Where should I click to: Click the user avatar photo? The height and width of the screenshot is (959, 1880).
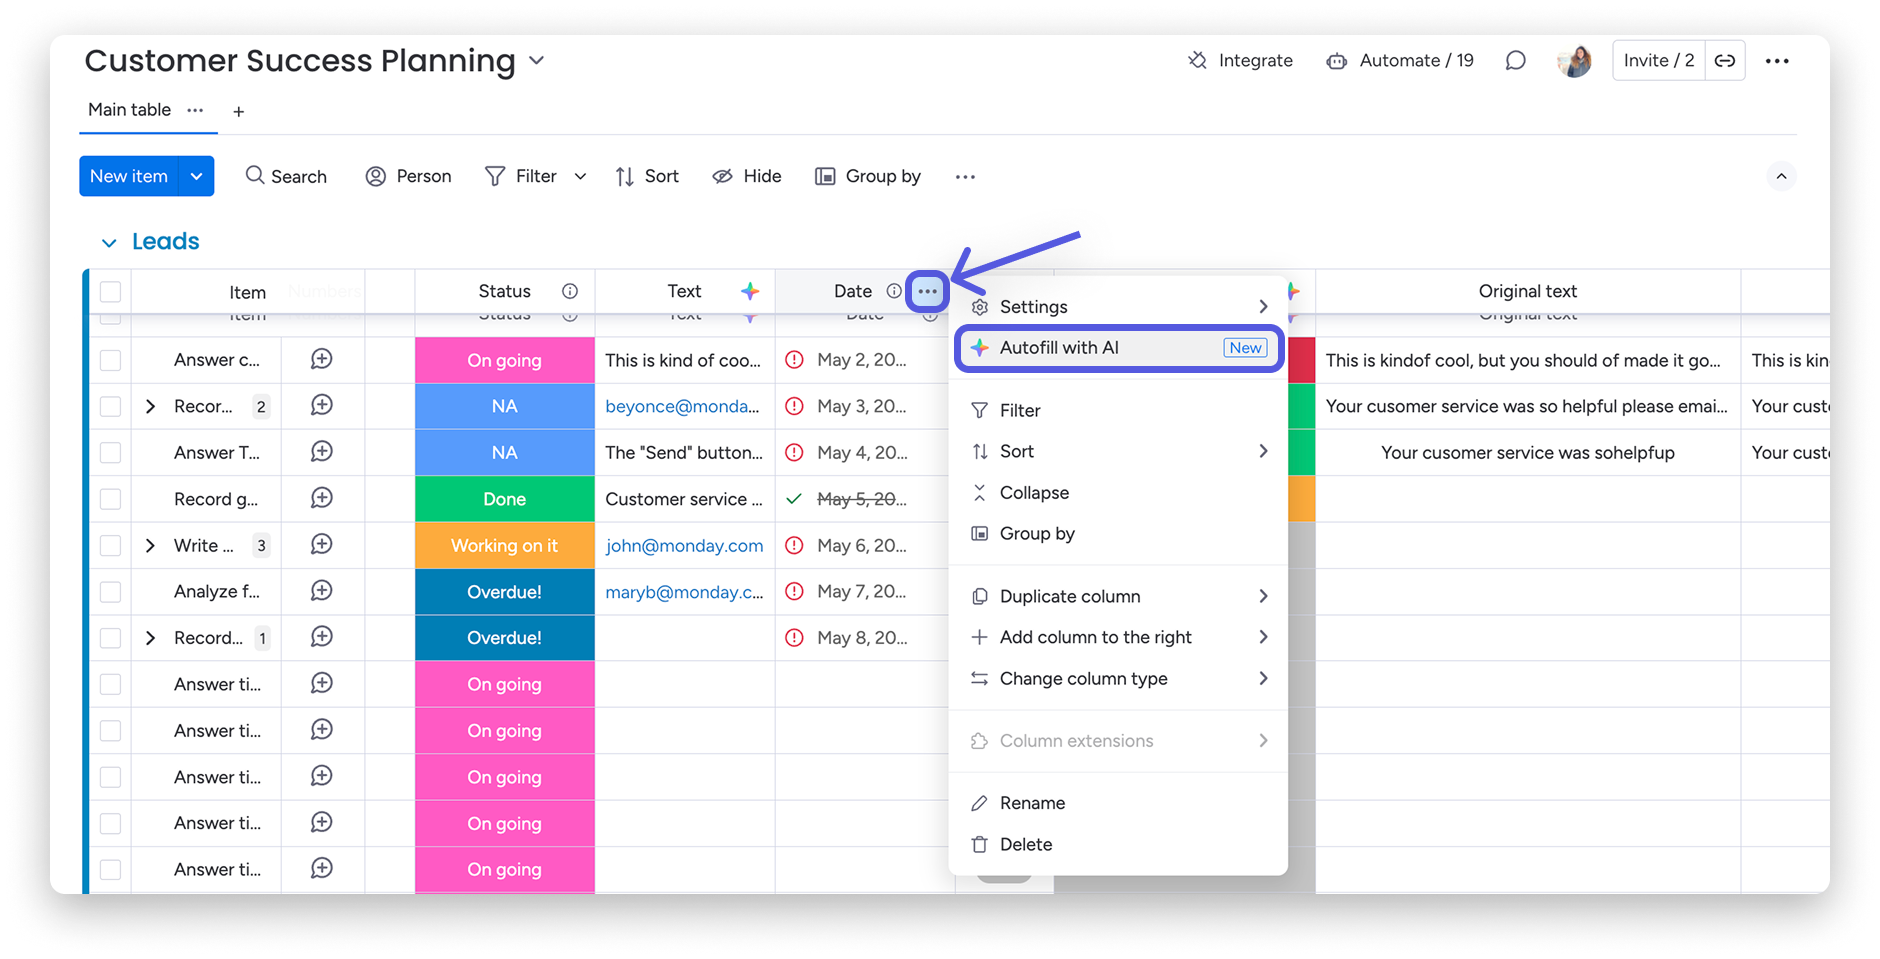pos(1574,61)
